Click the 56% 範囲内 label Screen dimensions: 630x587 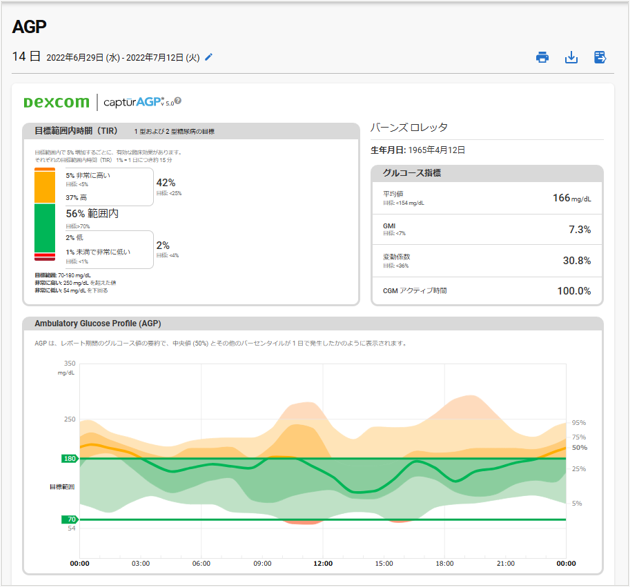click(92, 213)
